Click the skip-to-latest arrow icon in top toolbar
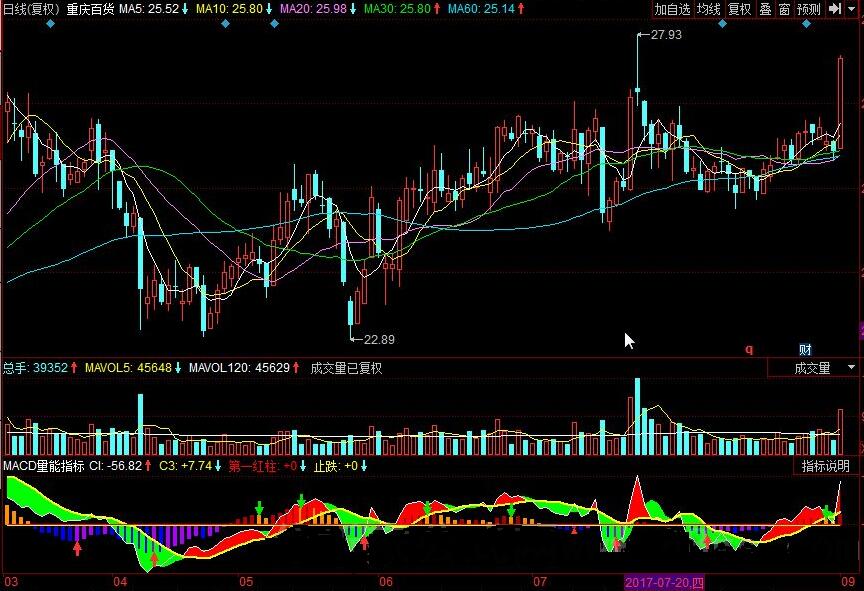 834,9
